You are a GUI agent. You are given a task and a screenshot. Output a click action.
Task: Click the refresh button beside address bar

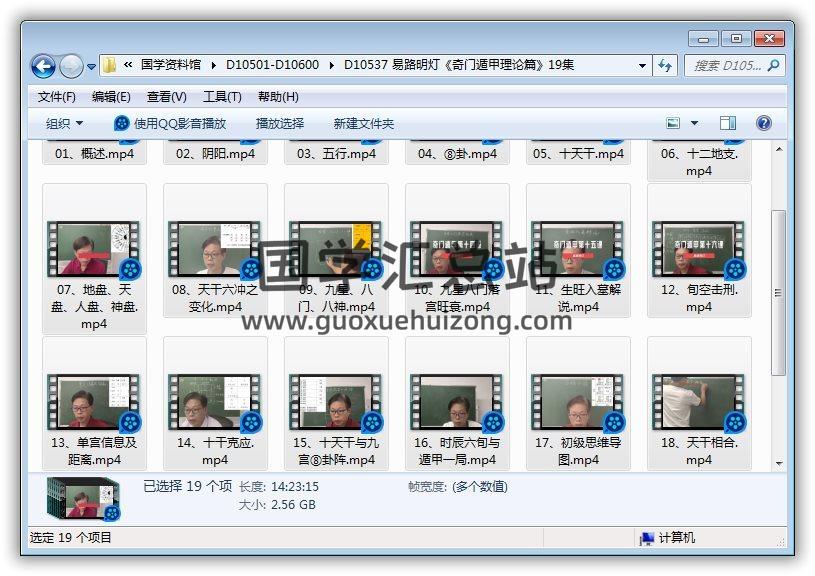666,66
